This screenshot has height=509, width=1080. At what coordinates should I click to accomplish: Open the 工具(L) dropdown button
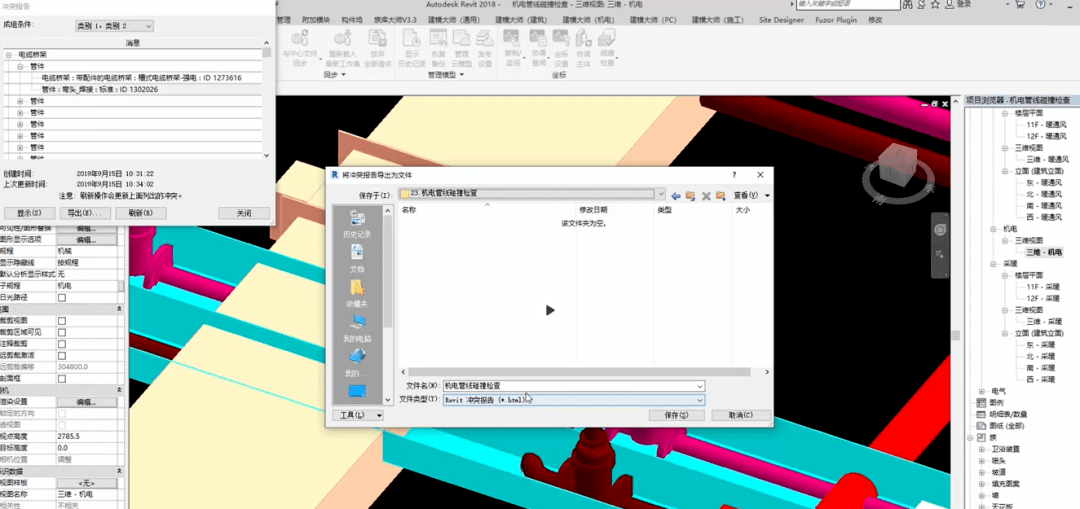pyautogui.click(x=357, y=415)
